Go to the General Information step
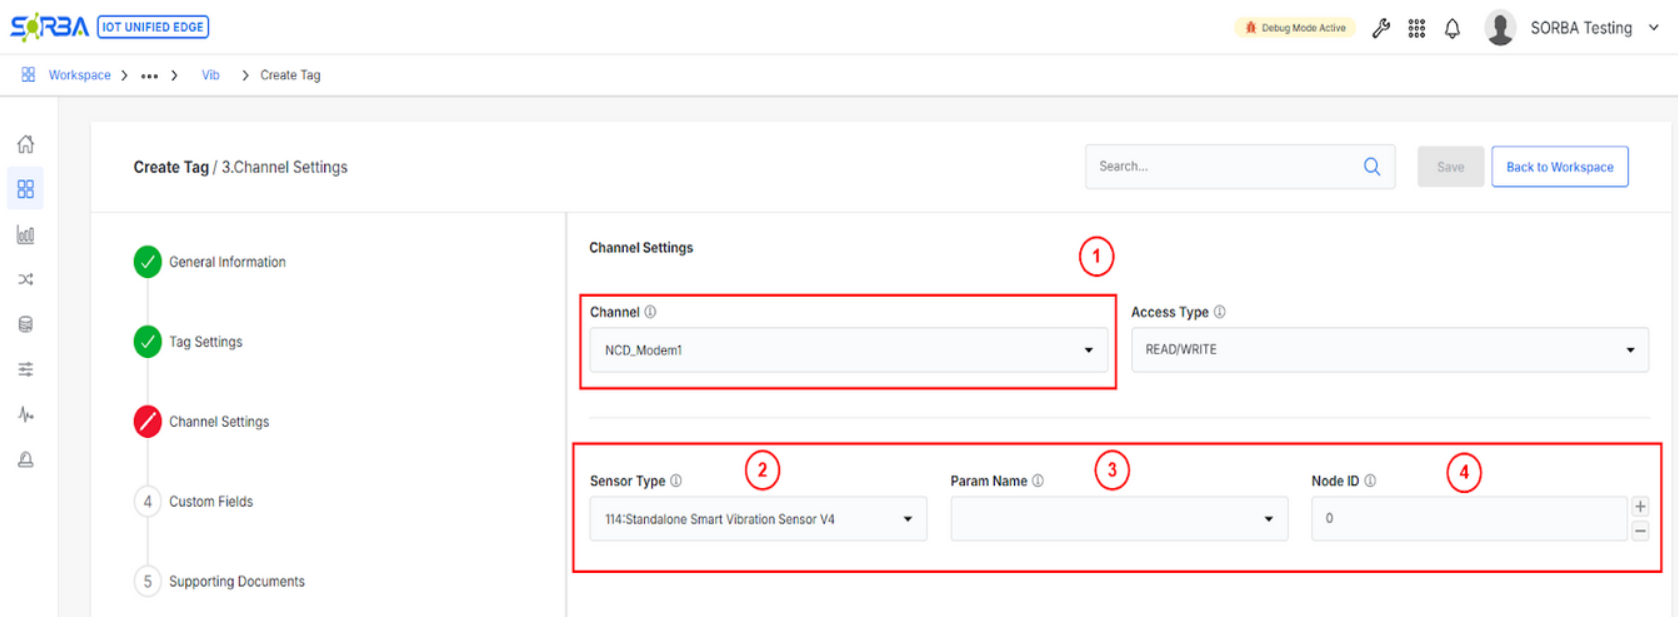 pyautogui.click(x=227, y=262)
